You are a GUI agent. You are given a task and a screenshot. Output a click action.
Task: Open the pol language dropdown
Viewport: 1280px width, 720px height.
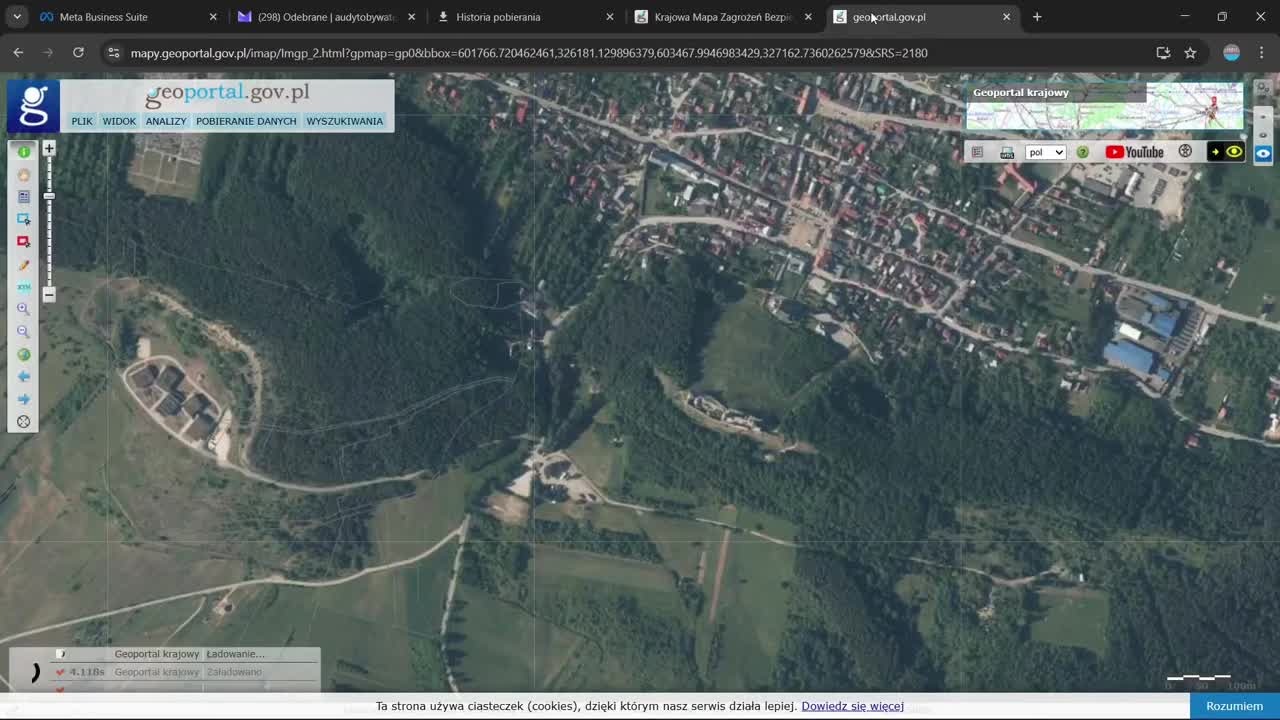click(x=1046, y=152)
